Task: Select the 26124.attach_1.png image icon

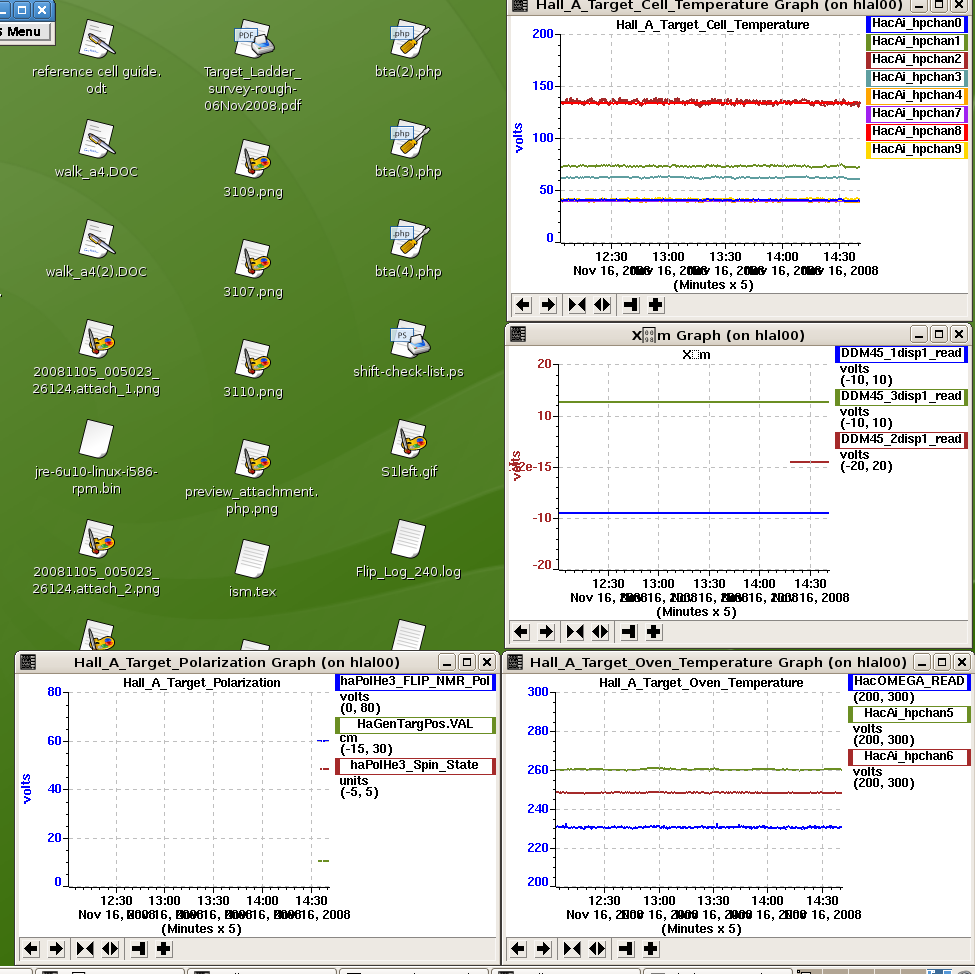Action: point(97,338)
